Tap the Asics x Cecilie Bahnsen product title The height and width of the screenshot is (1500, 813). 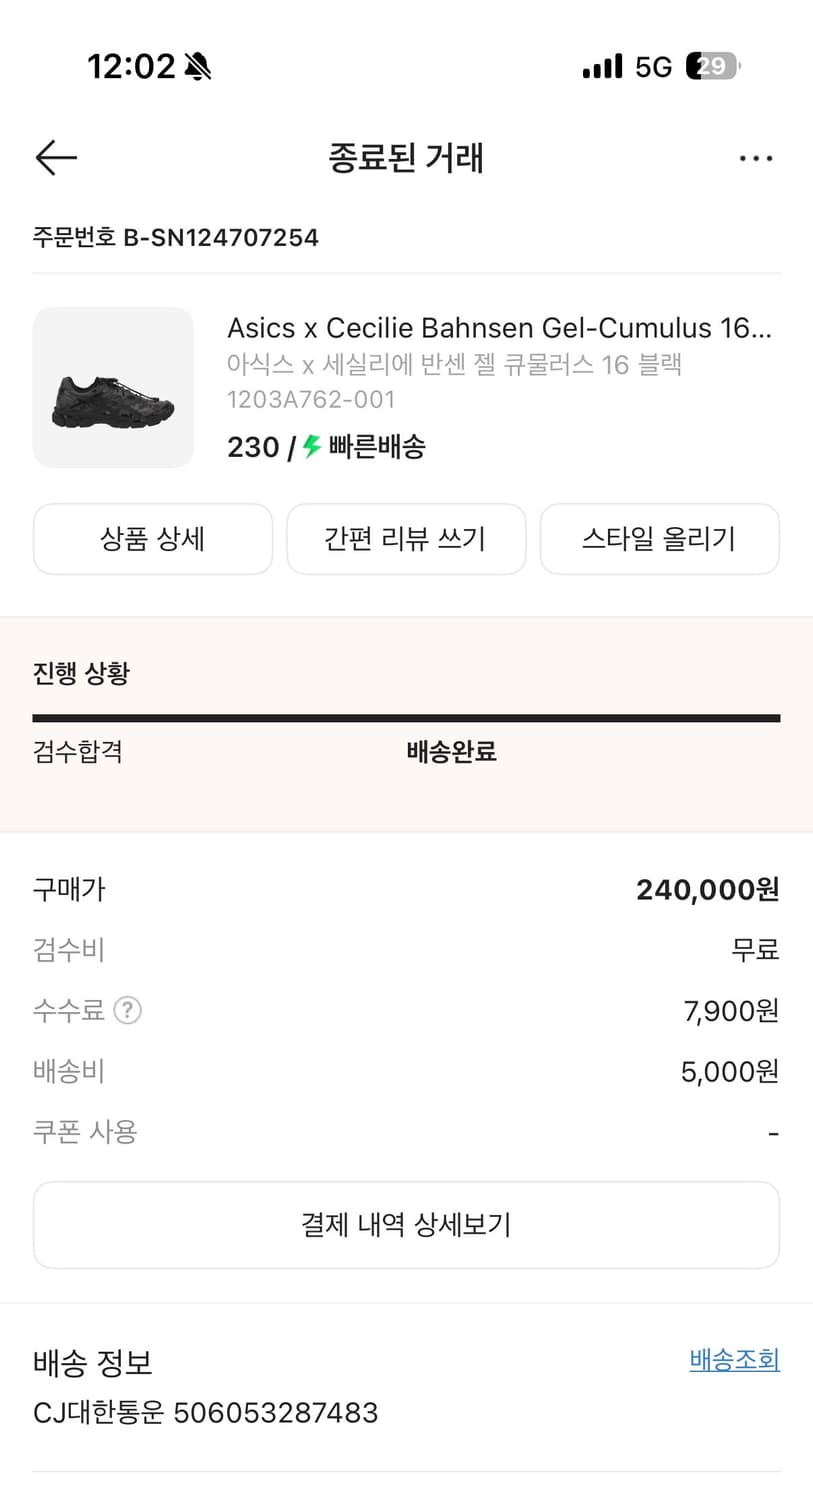[x=499, y=328]
